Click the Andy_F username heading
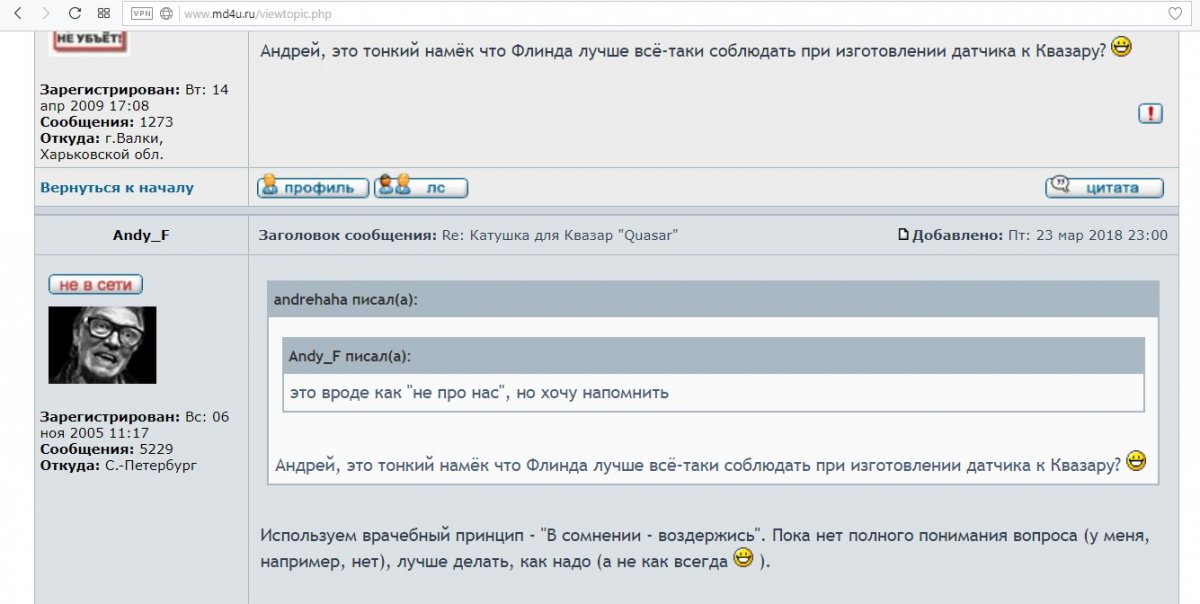 [x=141, y=235]
